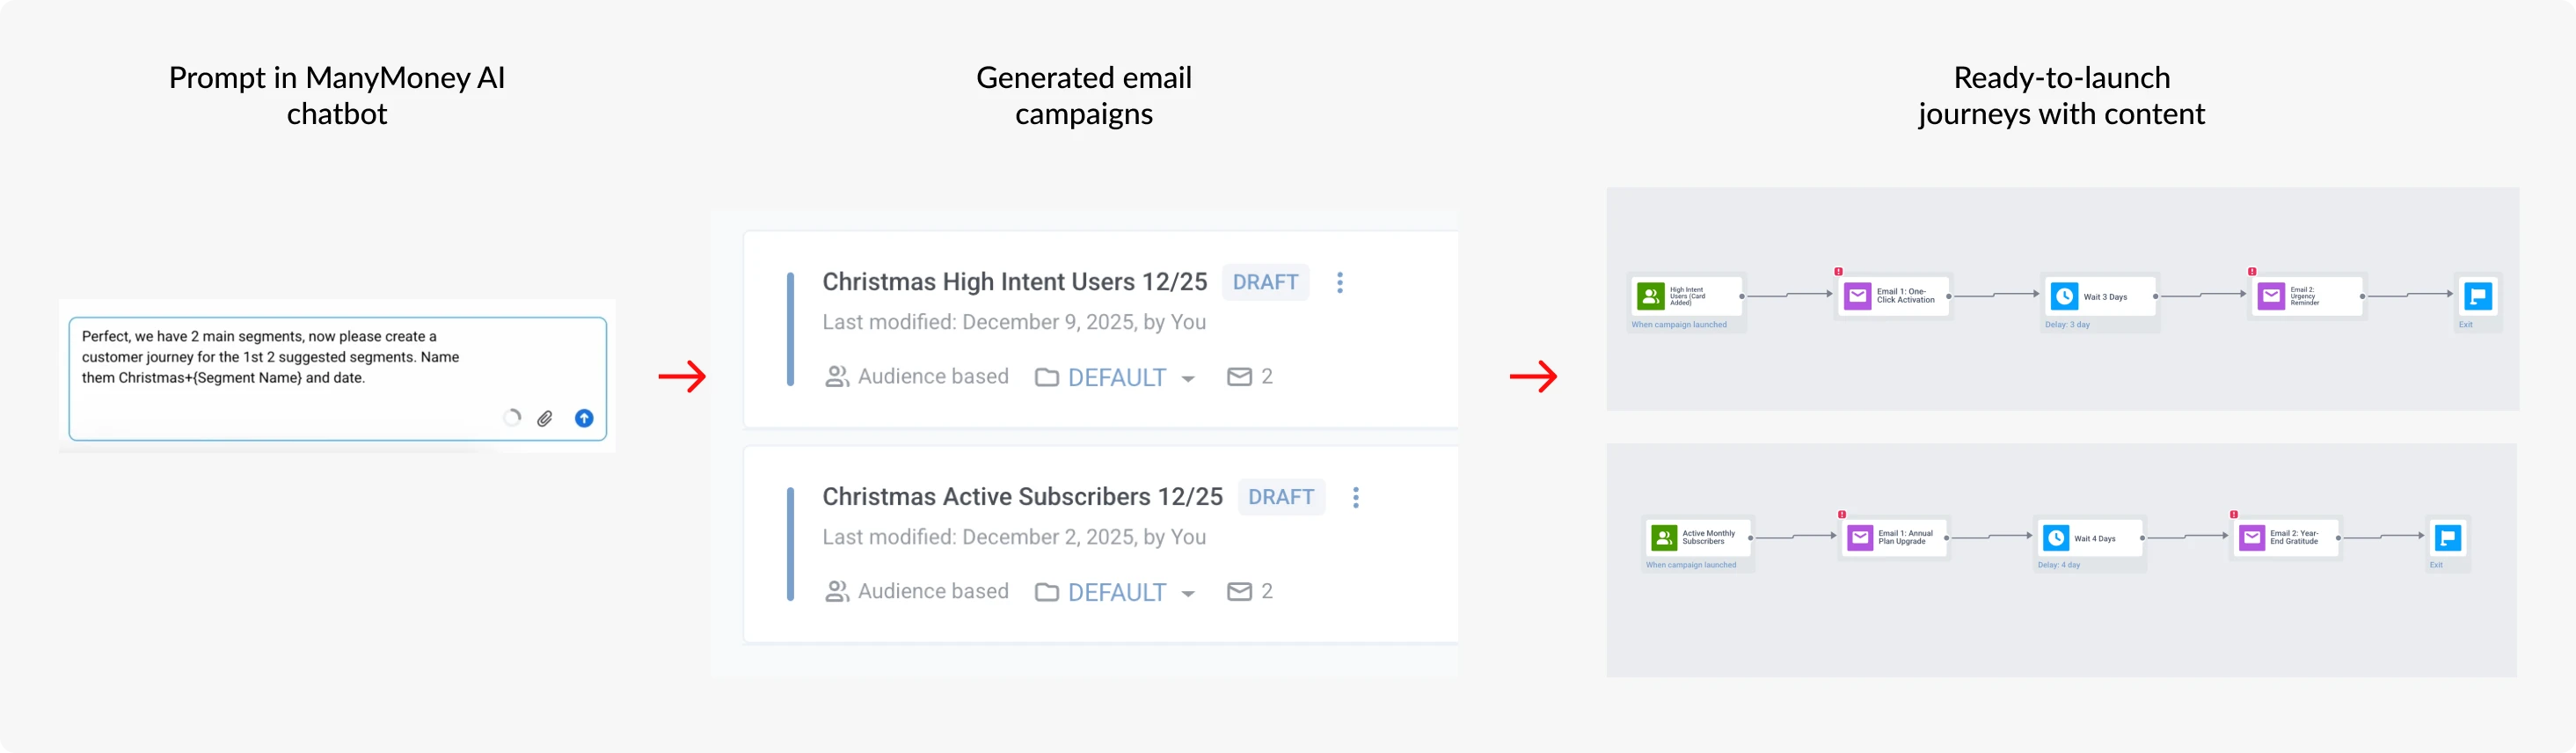
Task: Click the paperclip attachment icon in the chatbot
Action: pos(545,418)
